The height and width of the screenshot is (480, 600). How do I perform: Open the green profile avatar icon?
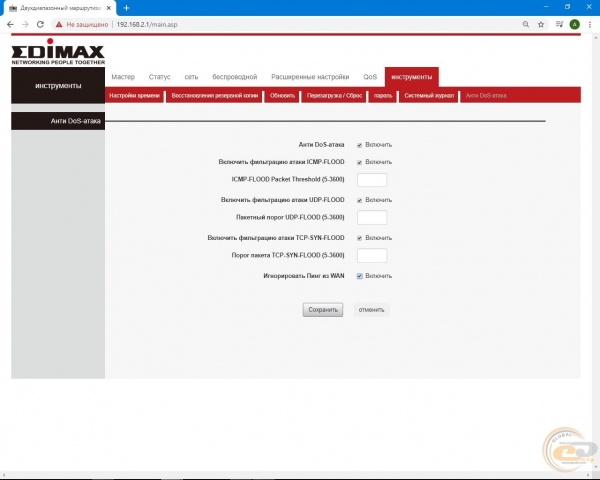coord(574,24)
